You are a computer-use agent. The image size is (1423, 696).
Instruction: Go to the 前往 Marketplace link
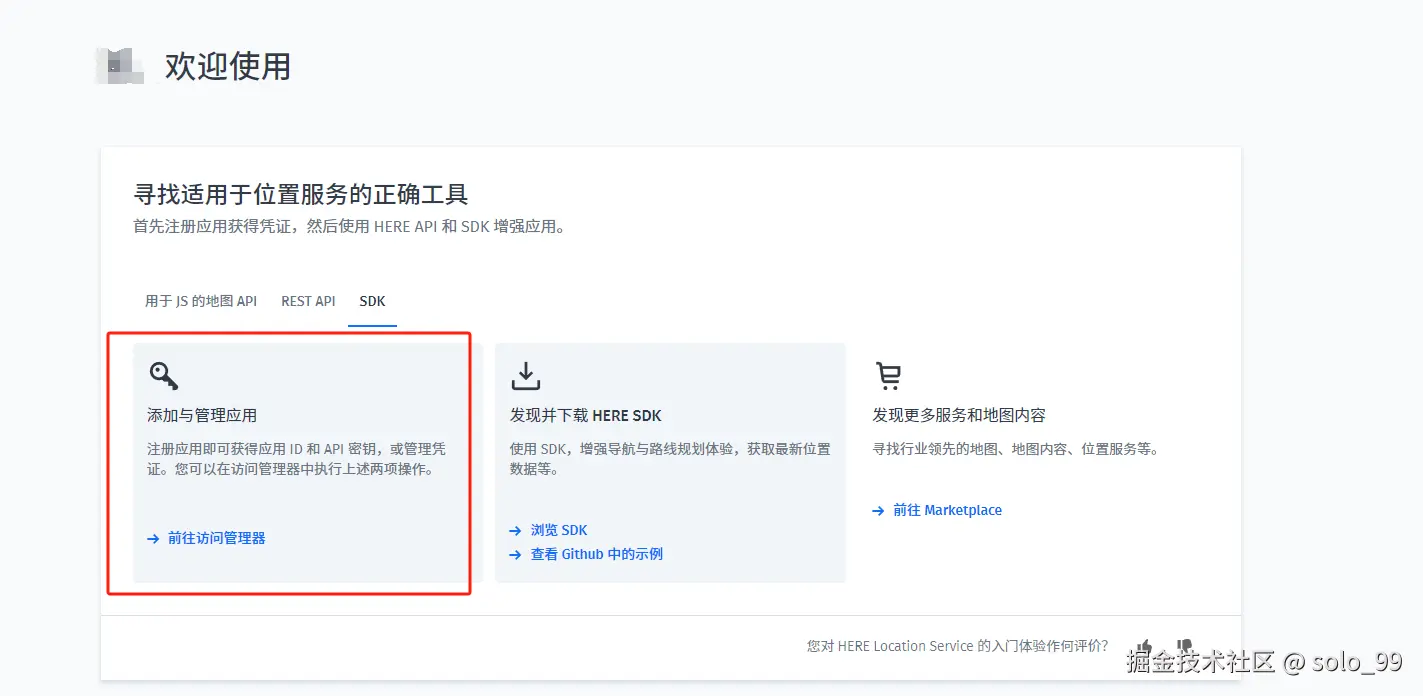[x=947, y=511]
